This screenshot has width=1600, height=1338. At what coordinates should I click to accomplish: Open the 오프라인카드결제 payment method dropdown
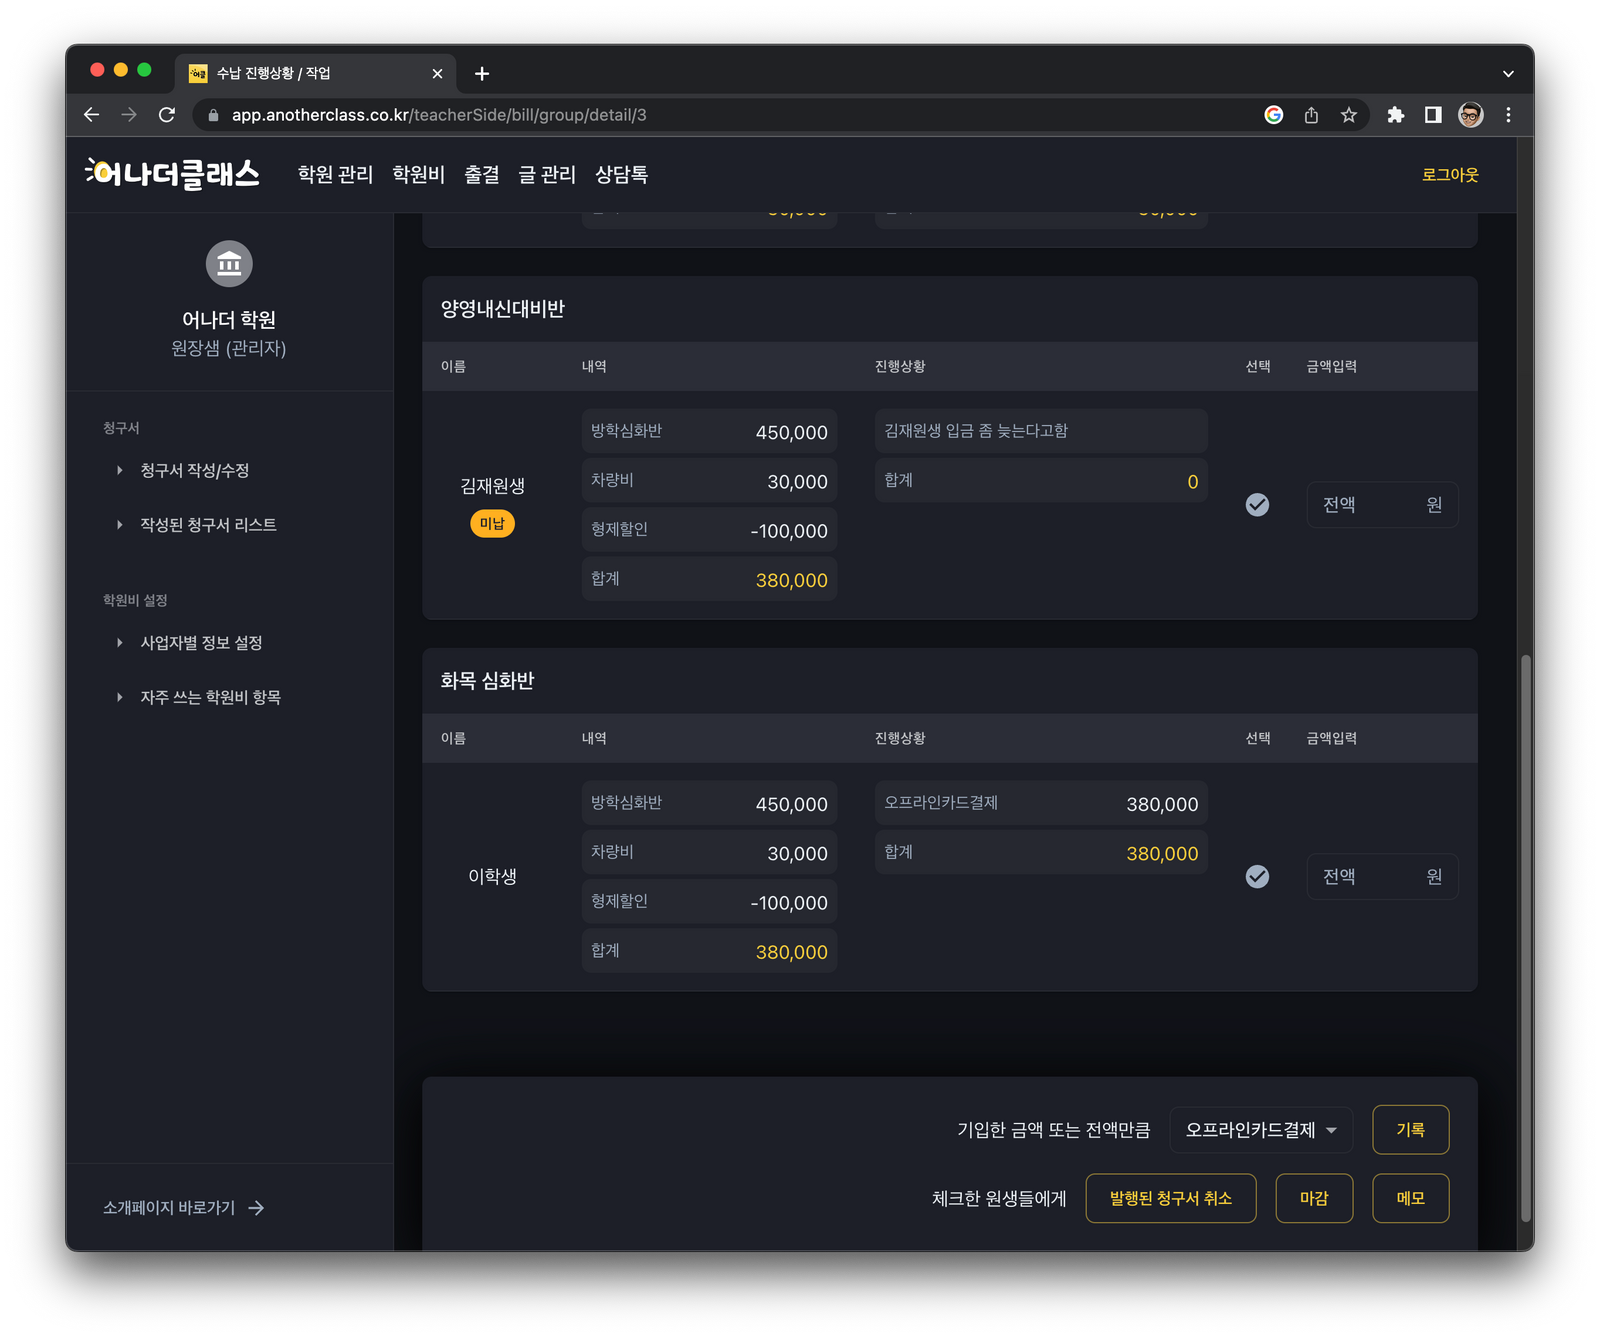pos(1261,1130)
